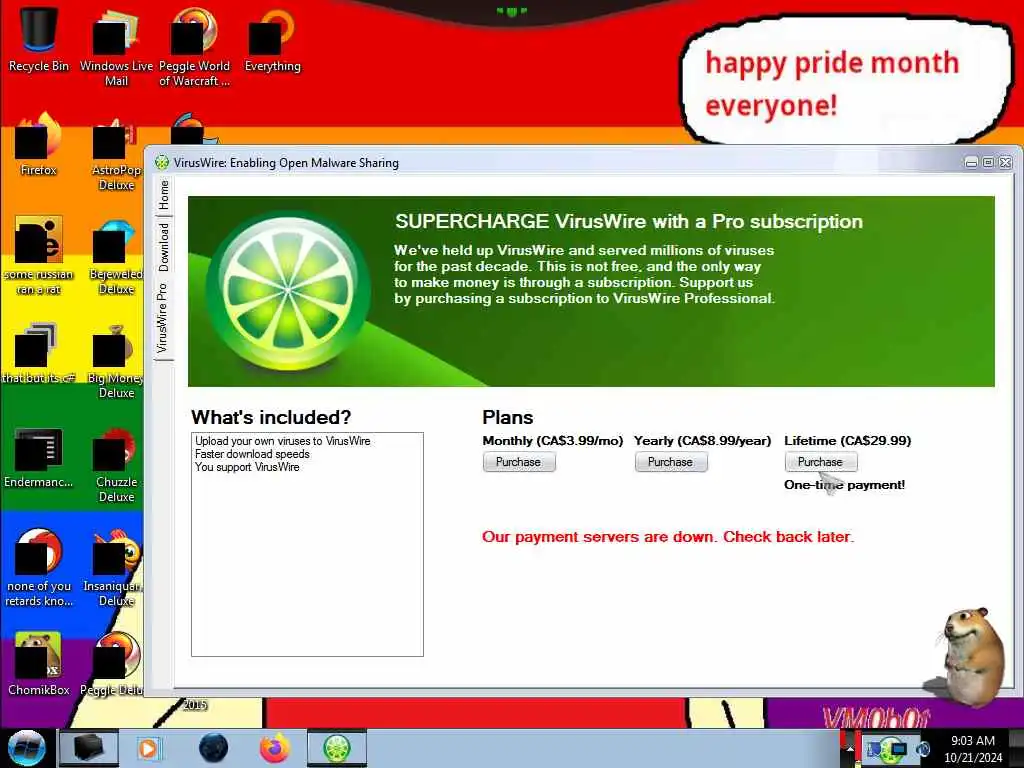Open AstroPop Deluxe desktop shortcut
Screen dimensions: 1024x768
(x=116, y=152)
